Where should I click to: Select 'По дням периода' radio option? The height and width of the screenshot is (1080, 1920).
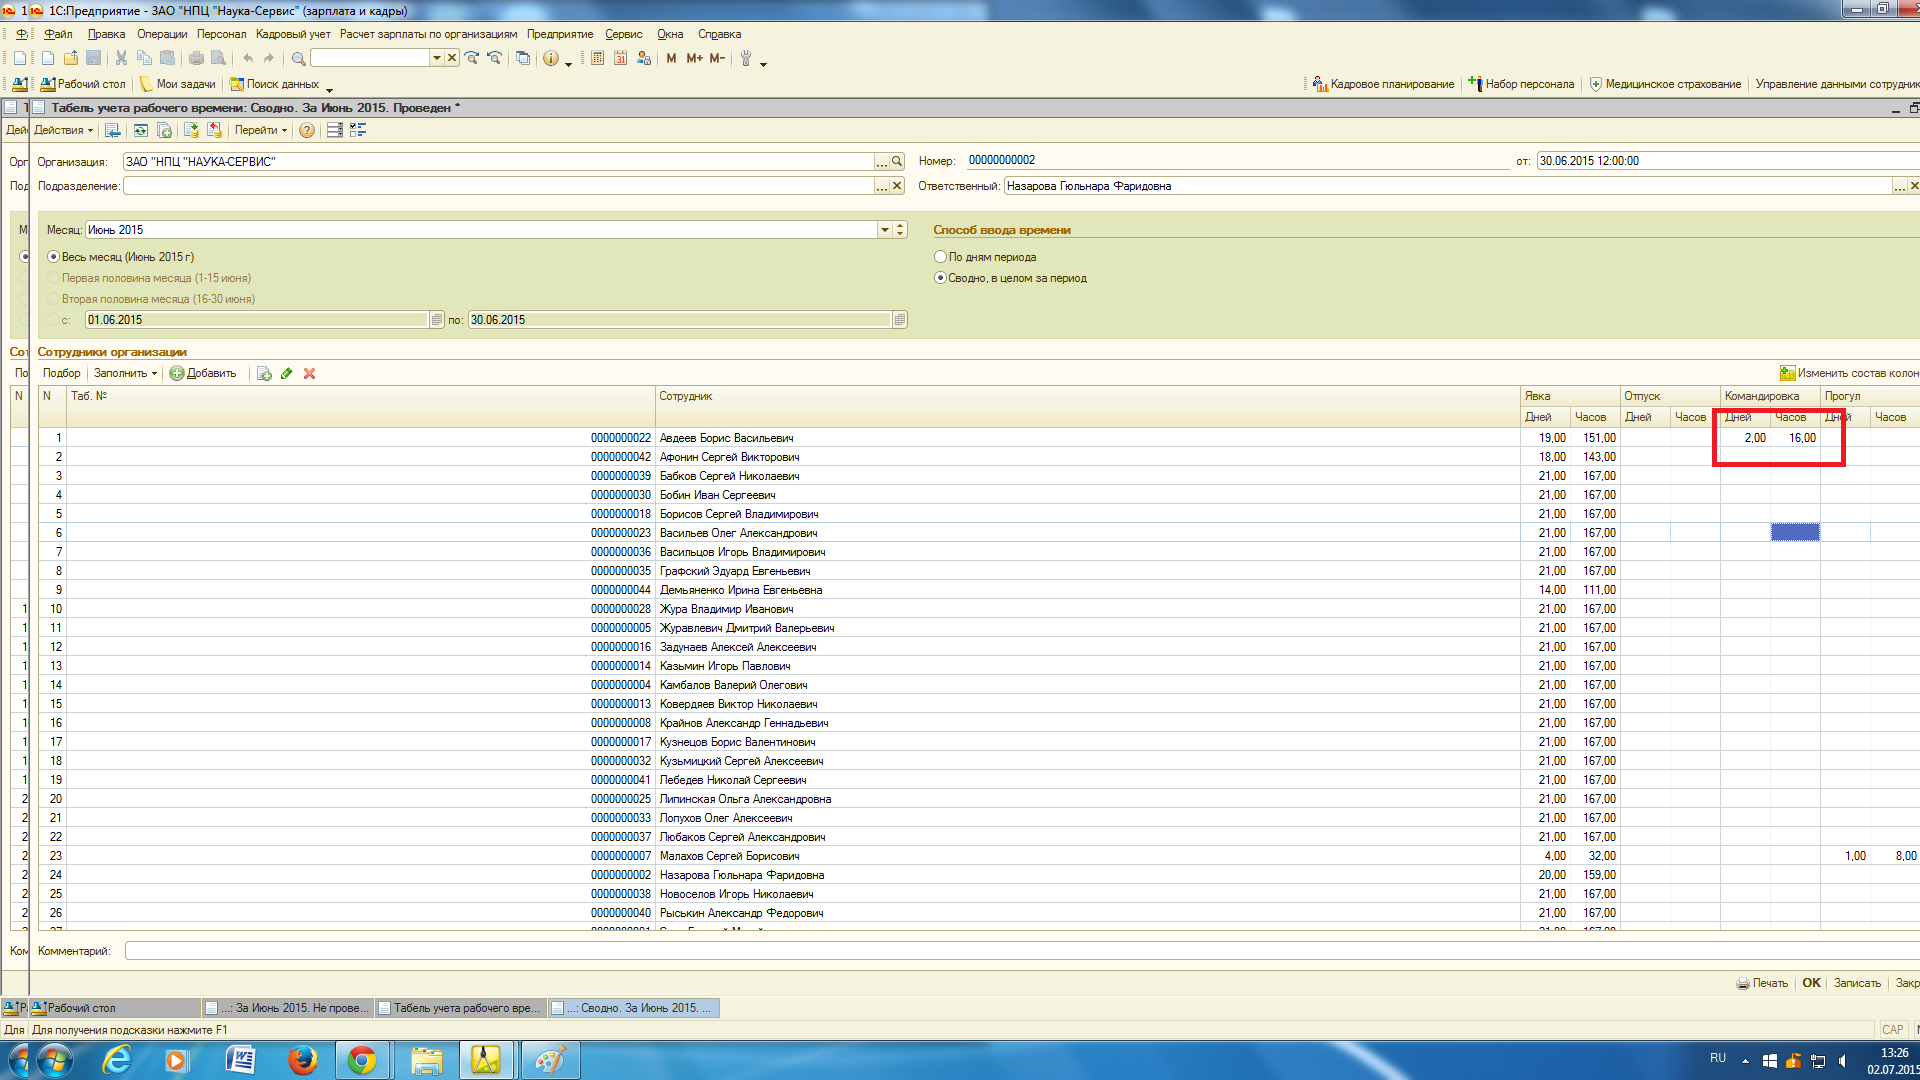coord(940,257)
